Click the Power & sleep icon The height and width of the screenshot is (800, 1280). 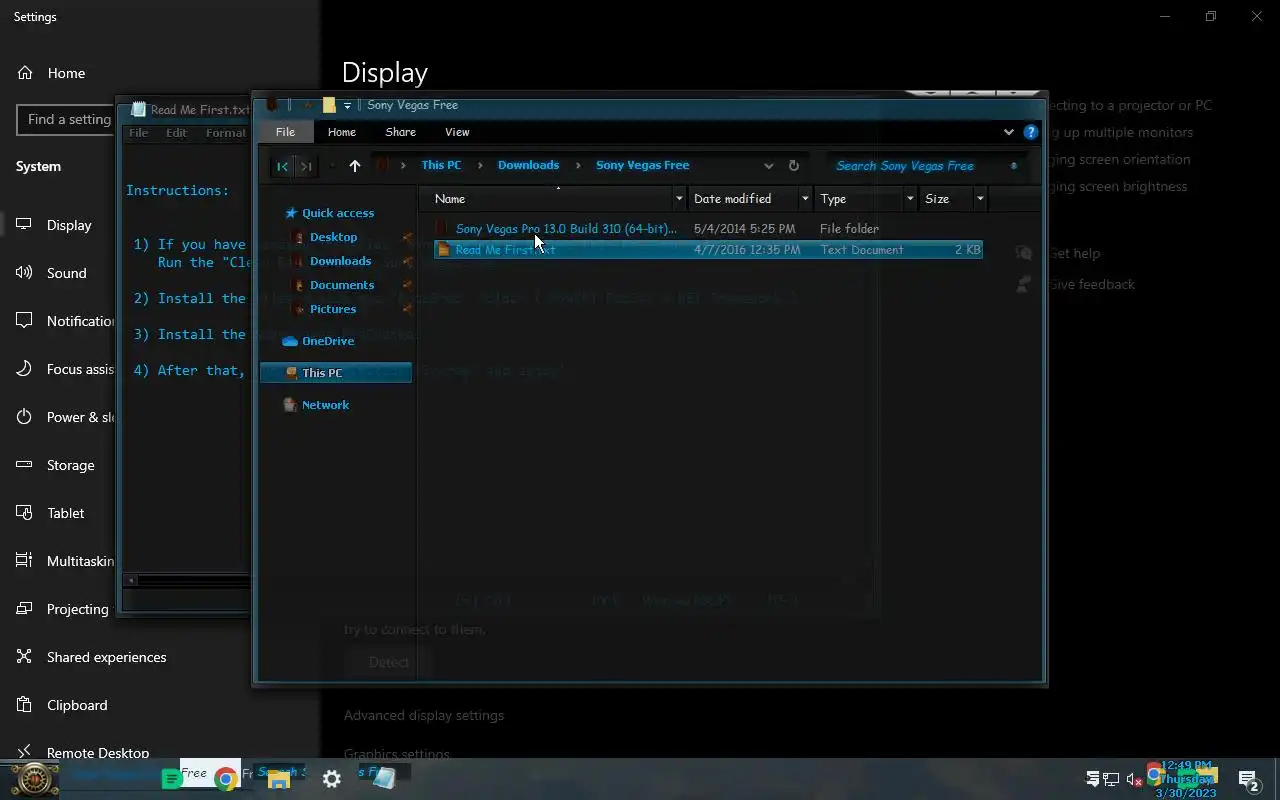pyautogui.click(x=24, y=417)
